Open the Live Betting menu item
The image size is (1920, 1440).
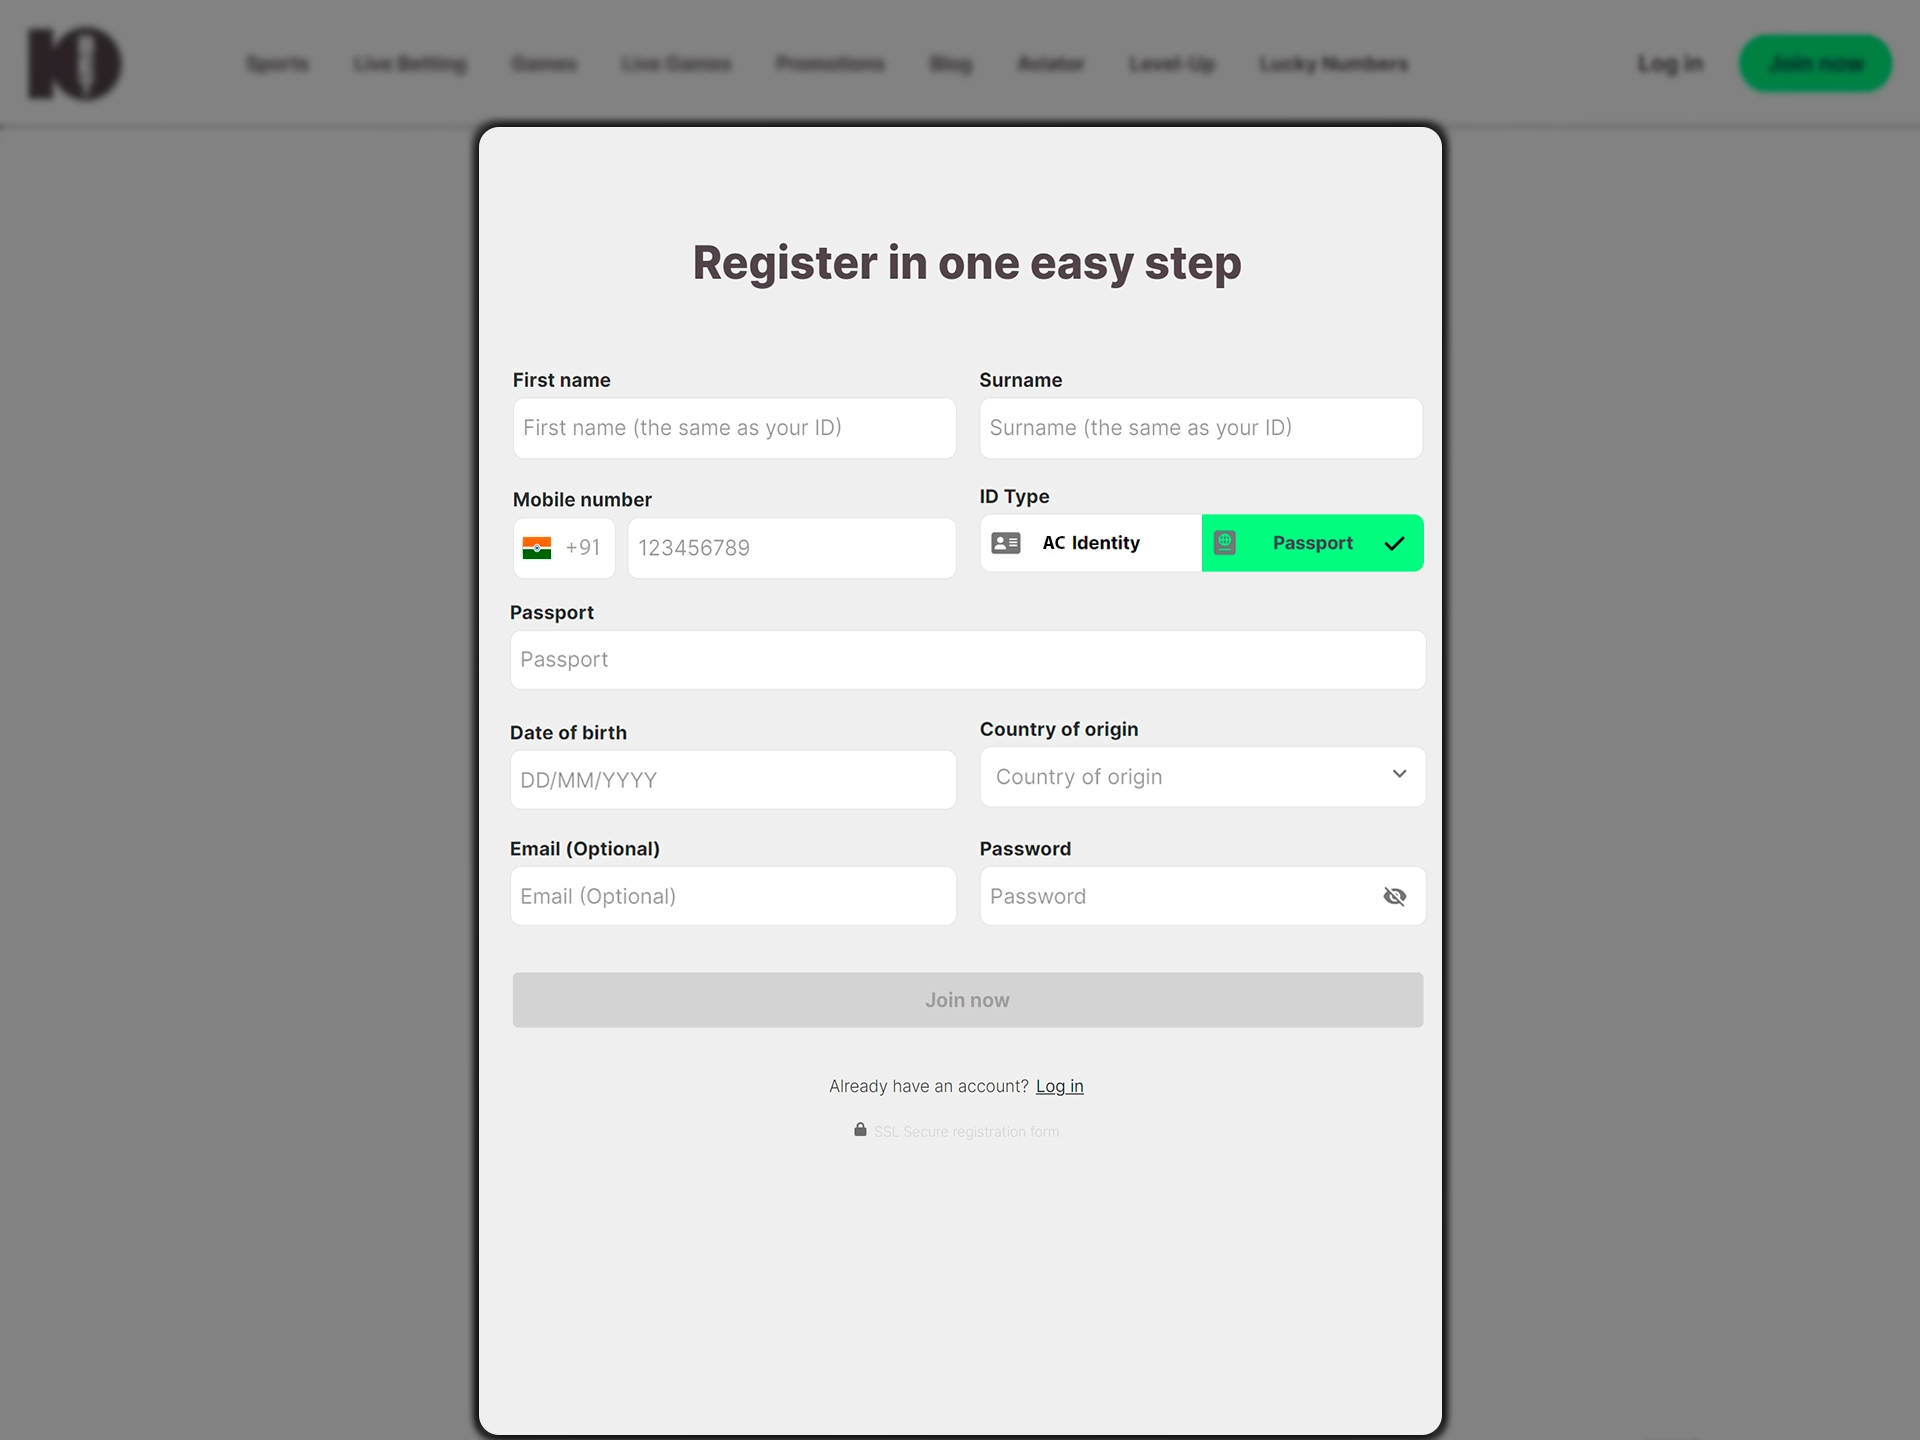(x=408, y=64)
